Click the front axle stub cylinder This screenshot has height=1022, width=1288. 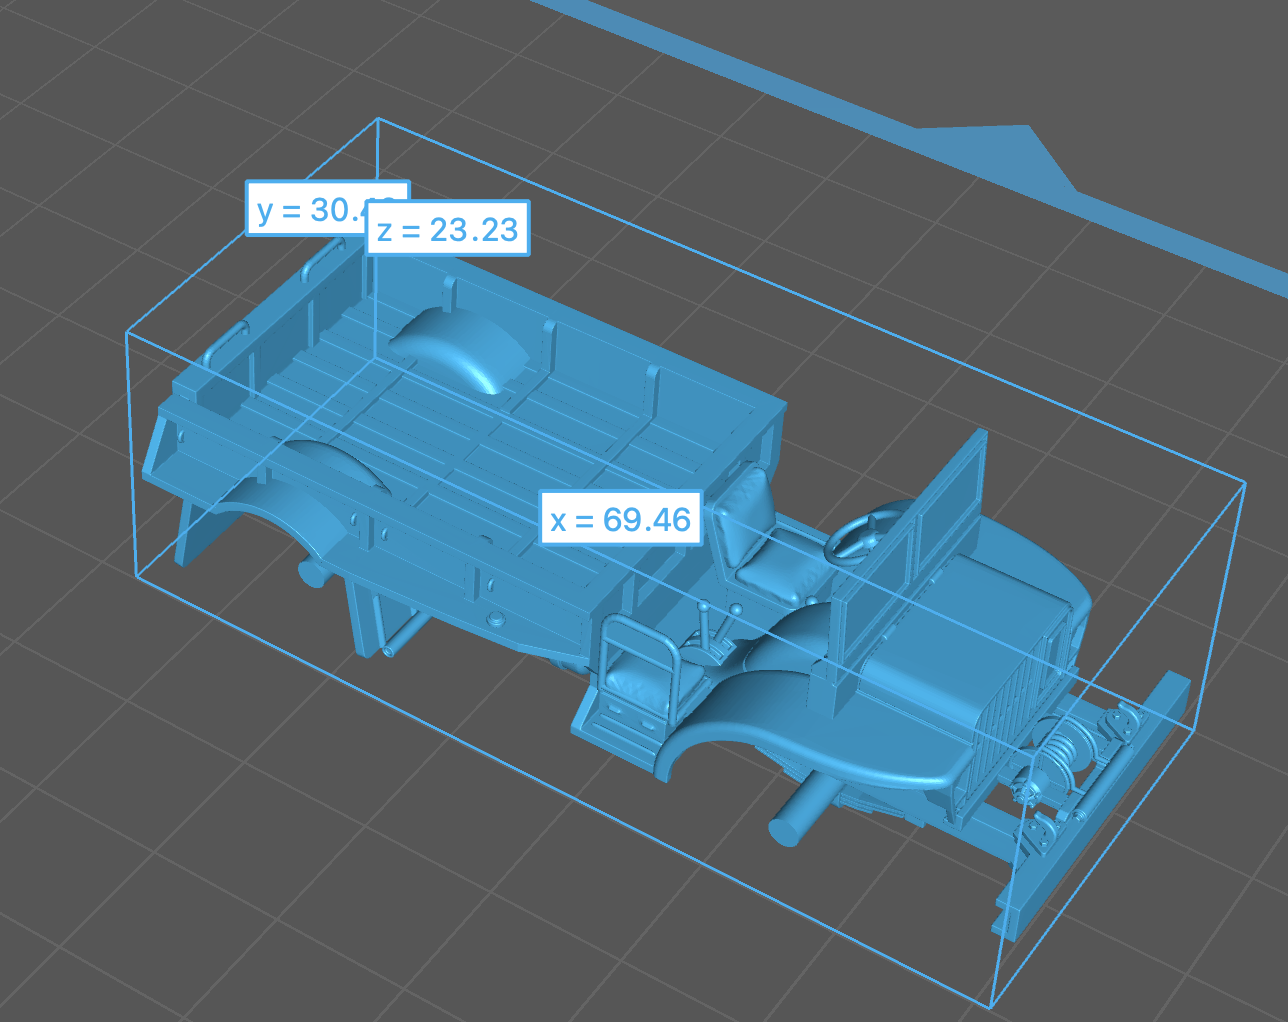[796, 817]
